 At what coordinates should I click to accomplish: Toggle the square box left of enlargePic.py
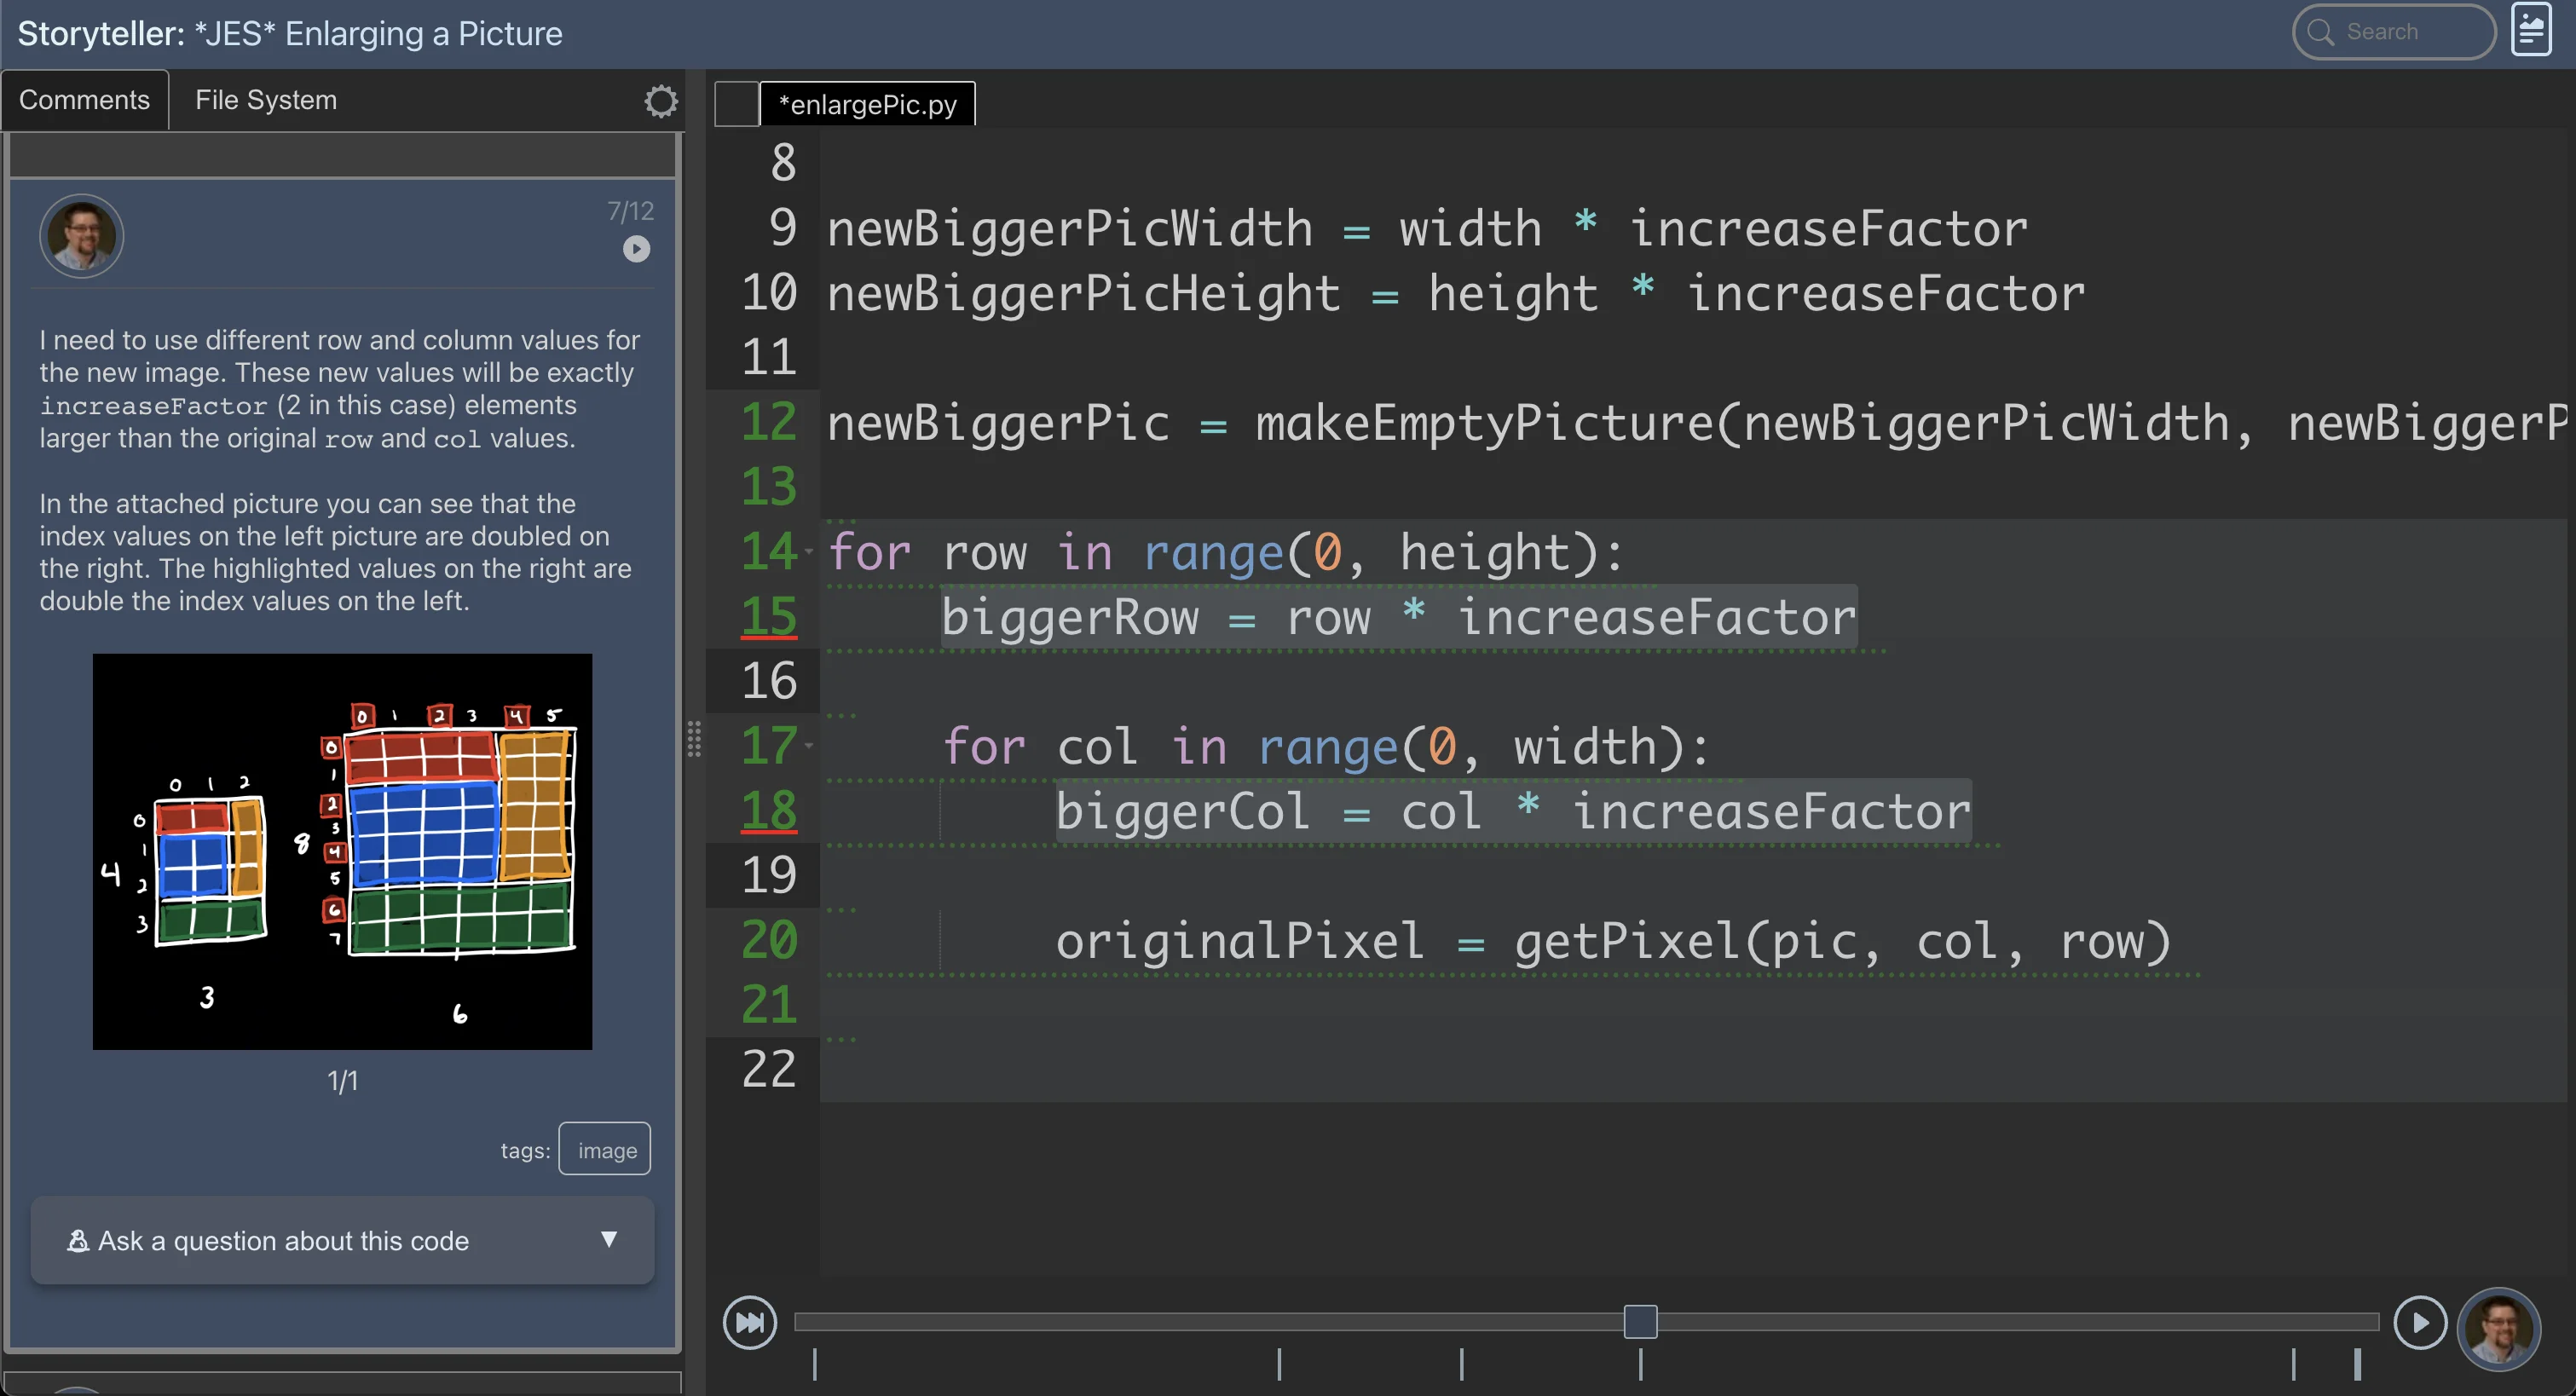(737, 104)
